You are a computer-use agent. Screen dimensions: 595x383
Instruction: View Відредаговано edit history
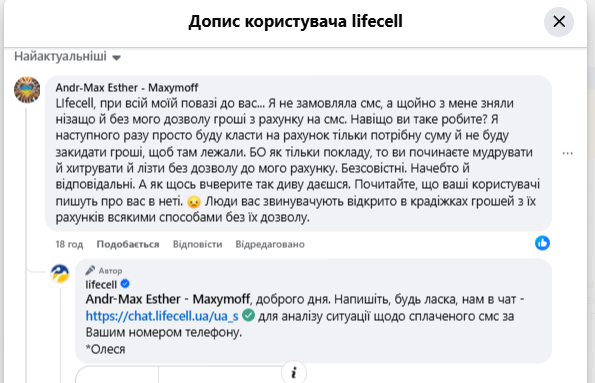coord(270,244)
